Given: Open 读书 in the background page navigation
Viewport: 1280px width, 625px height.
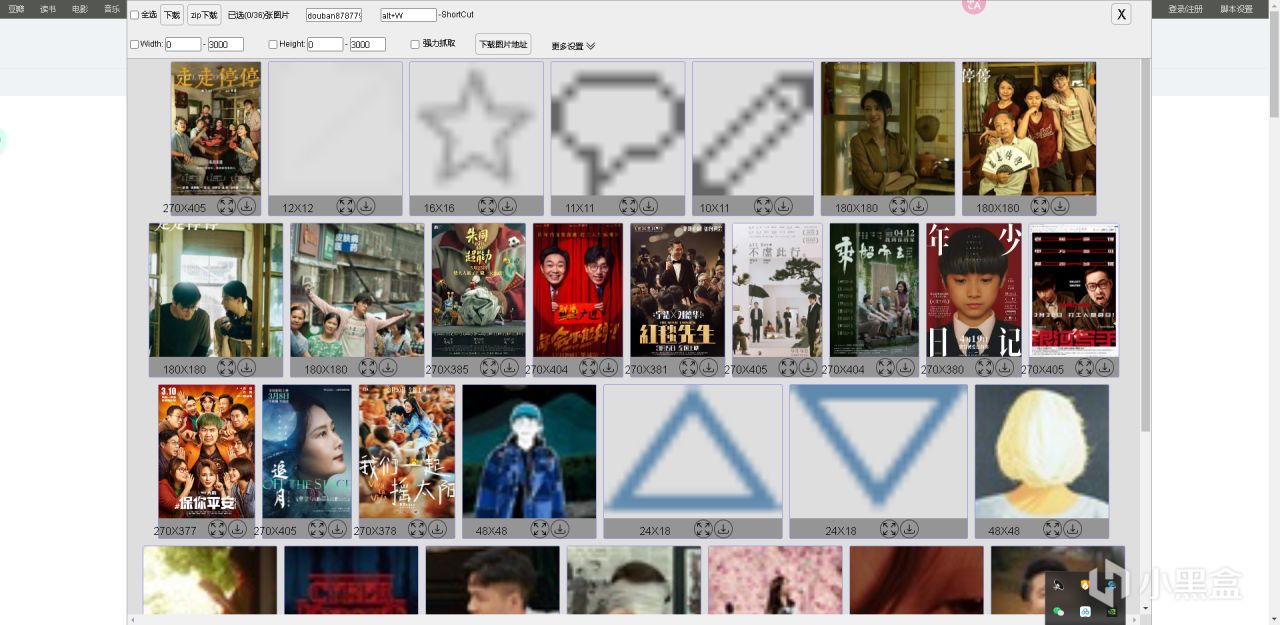Looking at the screenshot, I should point(48,9).
